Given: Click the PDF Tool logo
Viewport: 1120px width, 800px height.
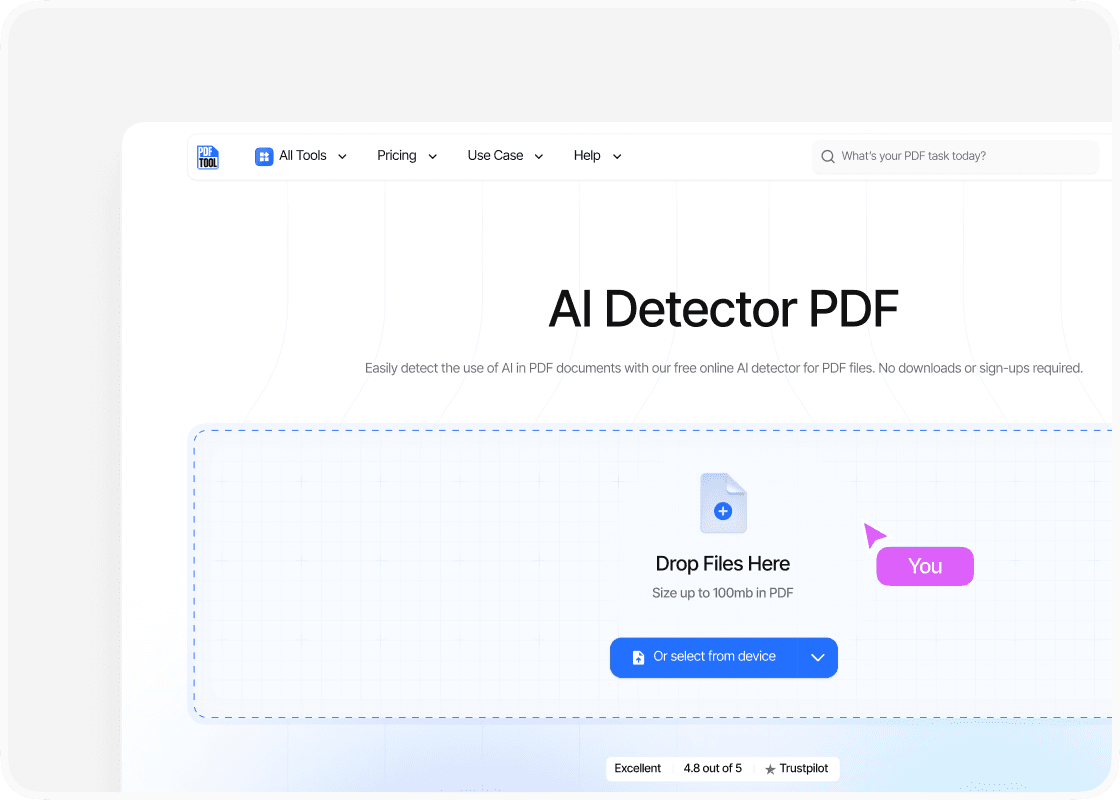Looking at the screenshot, I should [207, 157].
